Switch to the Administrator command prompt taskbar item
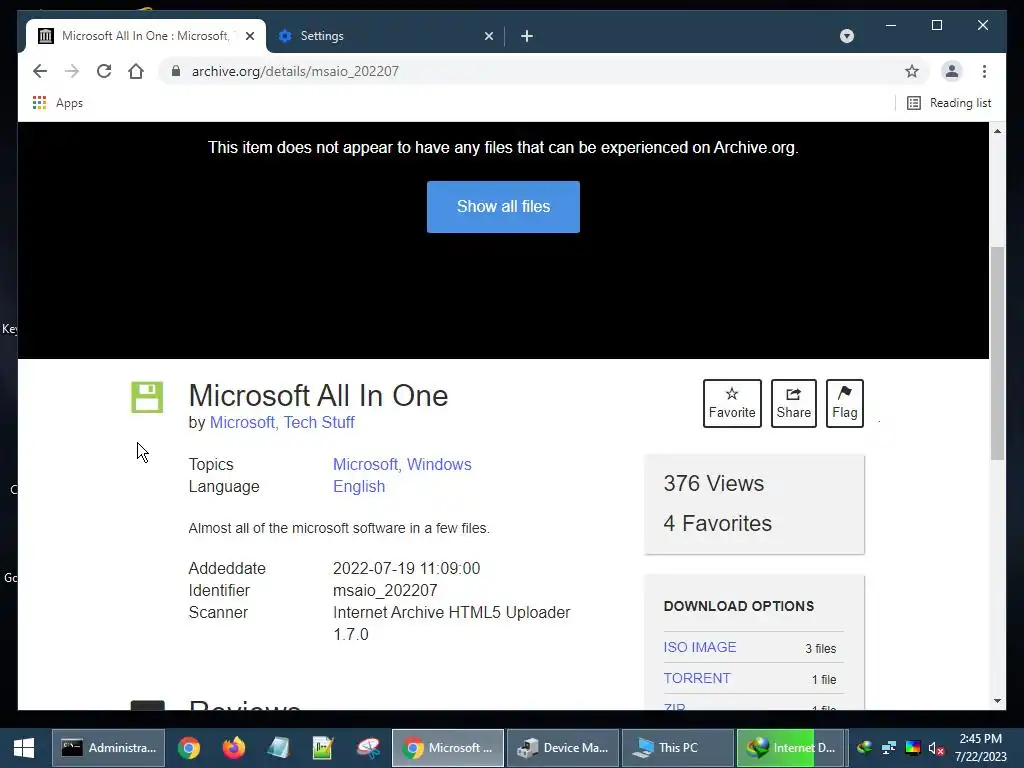The width and height of the screenshot is (1024, 768). (x=108, y=748)
